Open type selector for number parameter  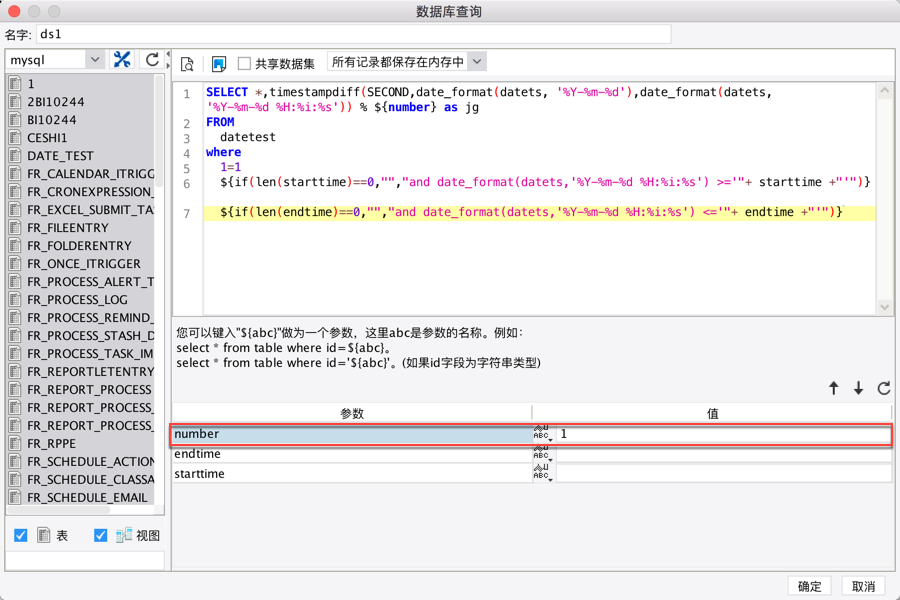tap(543, 433)
